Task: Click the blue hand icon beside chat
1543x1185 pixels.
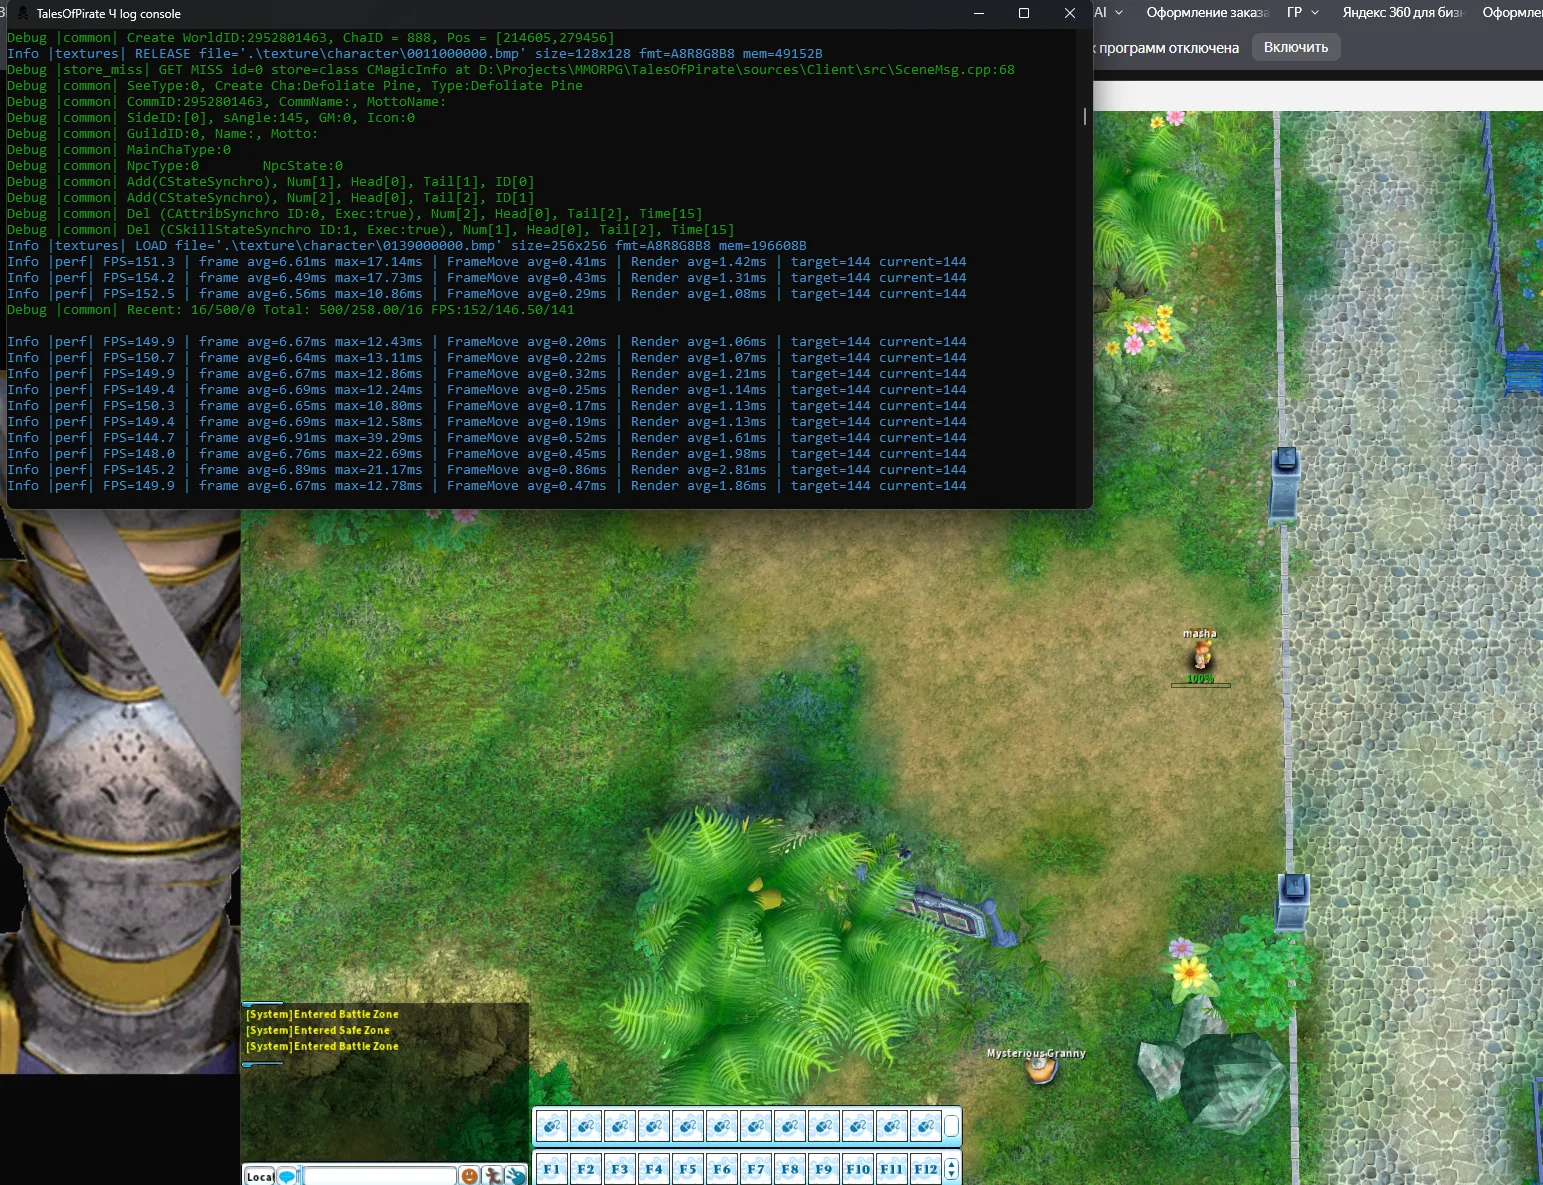Action: pyautogui.click(x=516, y=1175)
